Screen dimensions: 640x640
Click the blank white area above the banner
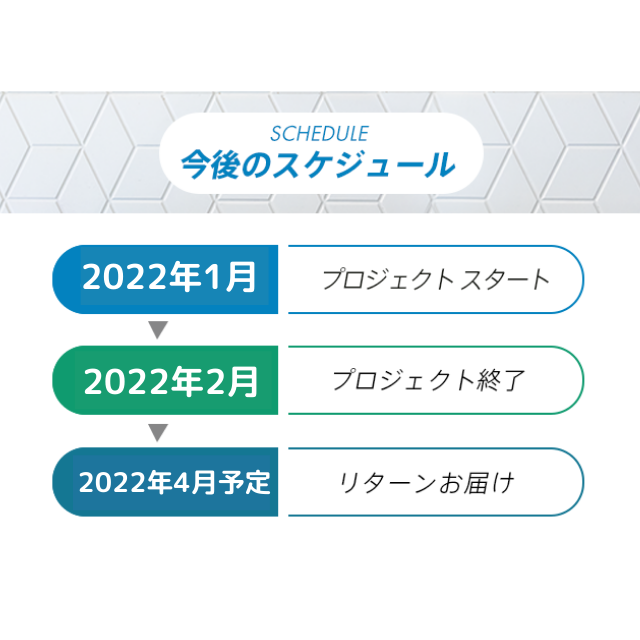coord(320,45)
